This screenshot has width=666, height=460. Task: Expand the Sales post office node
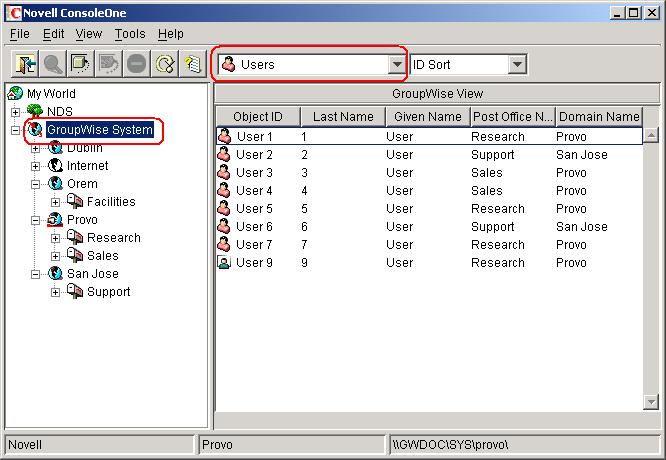[x=56, y=256]
